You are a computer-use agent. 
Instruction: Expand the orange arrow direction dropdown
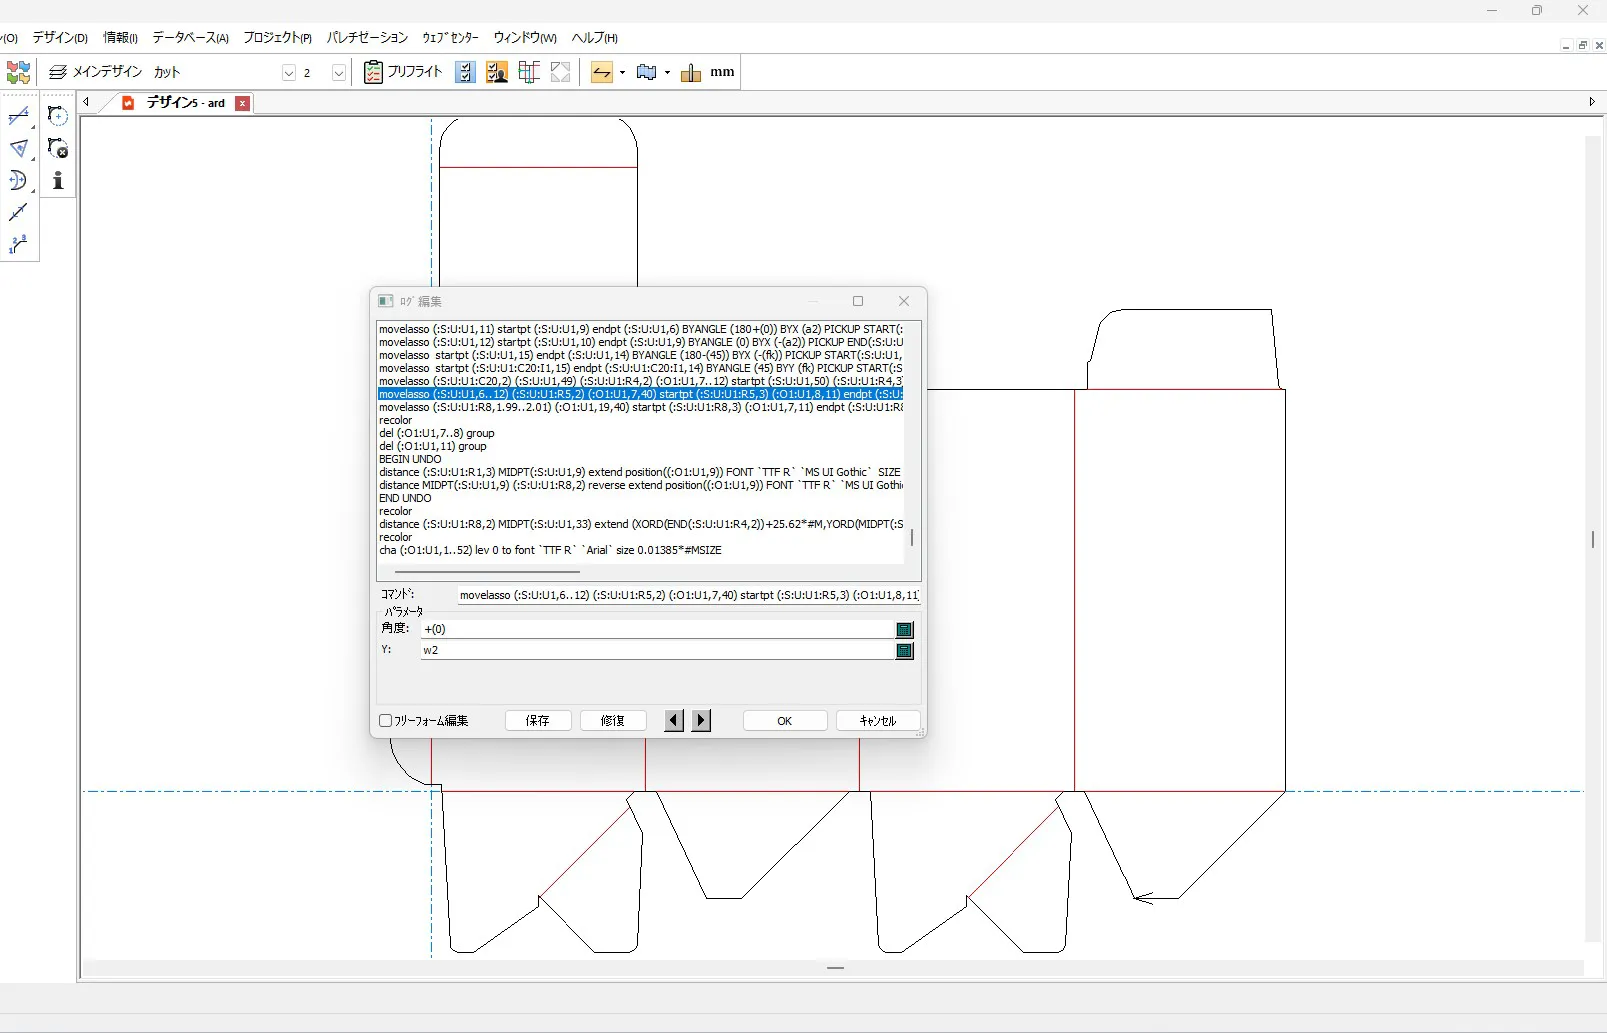coord(622,73)
